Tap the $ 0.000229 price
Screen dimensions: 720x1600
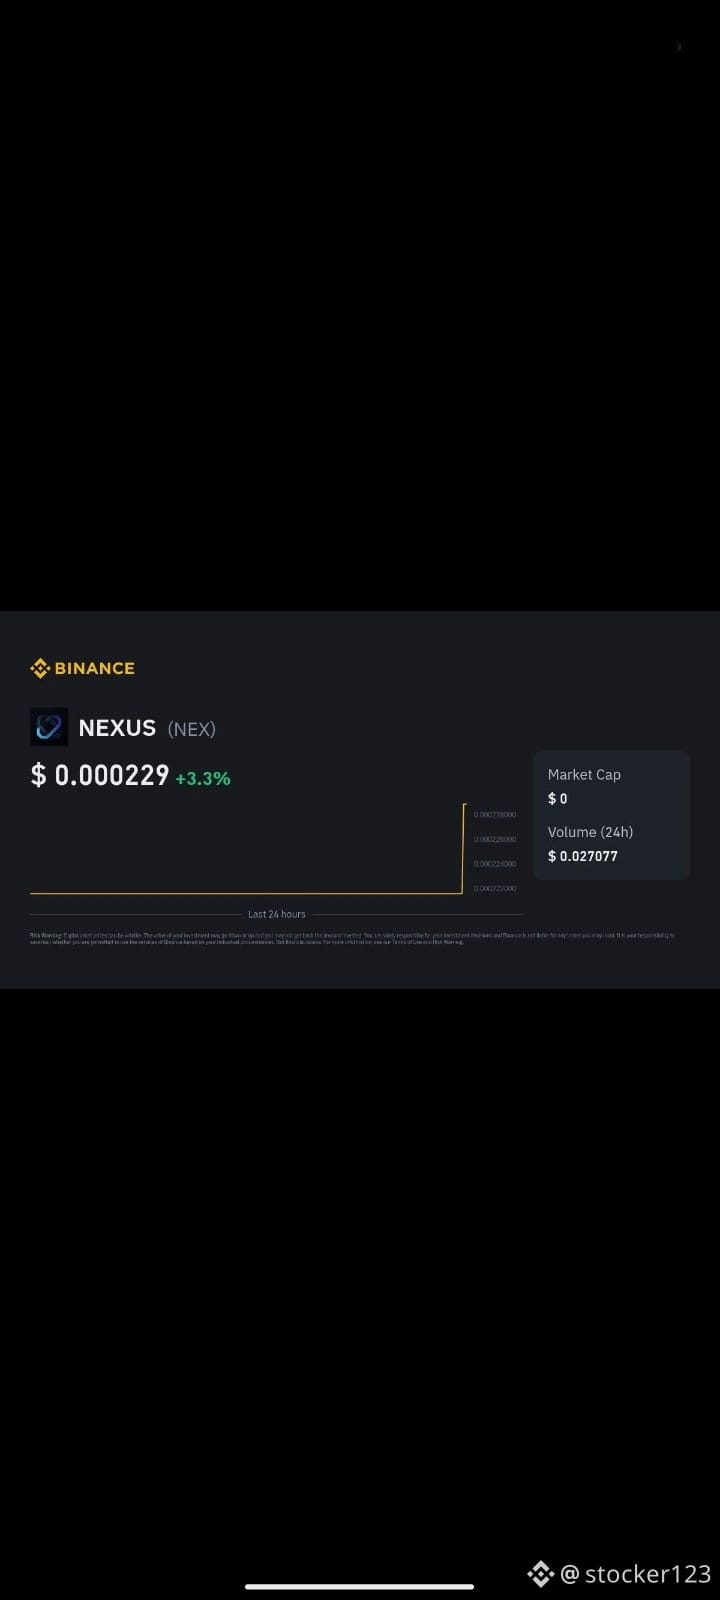tap(100, 775)
